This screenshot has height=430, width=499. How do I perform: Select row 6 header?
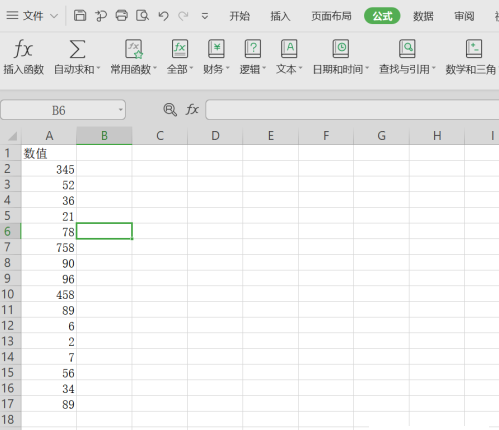(11, 231)
